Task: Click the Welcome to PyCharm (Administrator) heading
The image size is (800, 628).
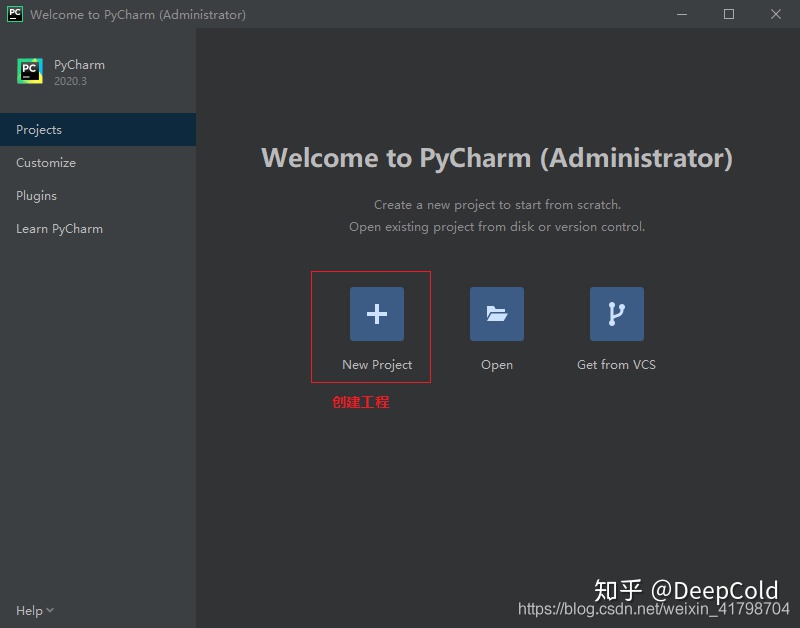Action: 497,158
